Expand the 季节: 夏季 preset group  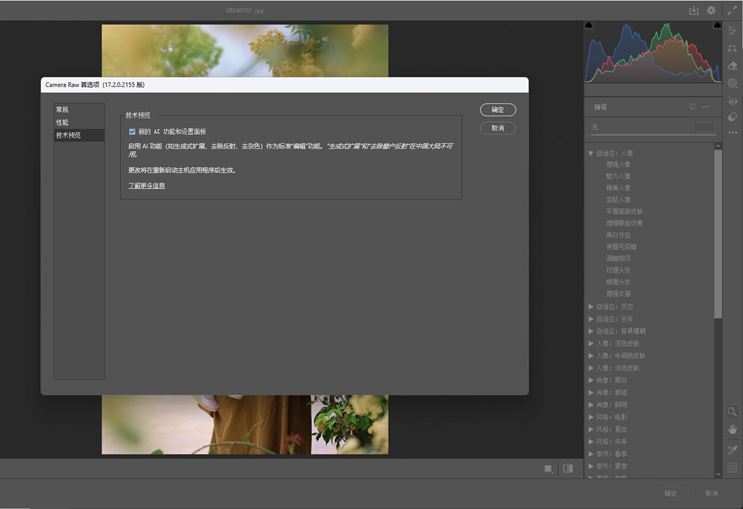(591, 466)
